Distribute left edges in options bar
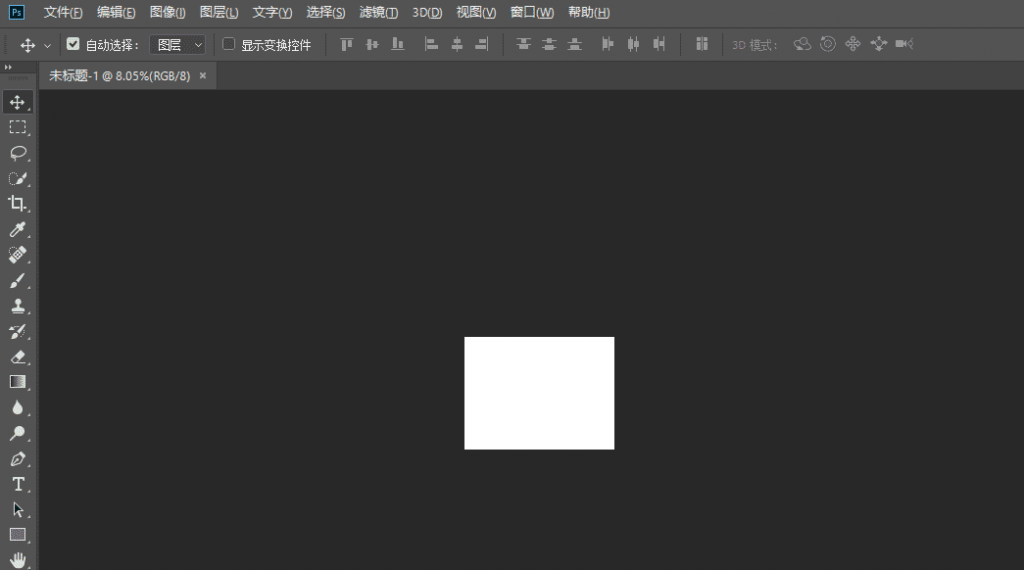Screen dimensions: 1024x570 [x=608, y=44]
